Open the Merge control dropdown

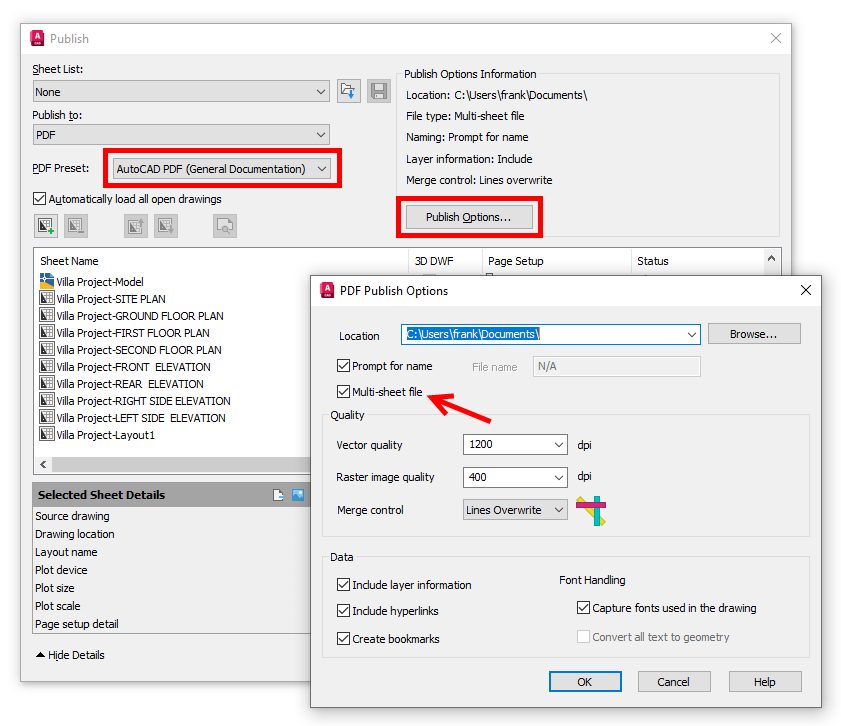pos(515,510)
